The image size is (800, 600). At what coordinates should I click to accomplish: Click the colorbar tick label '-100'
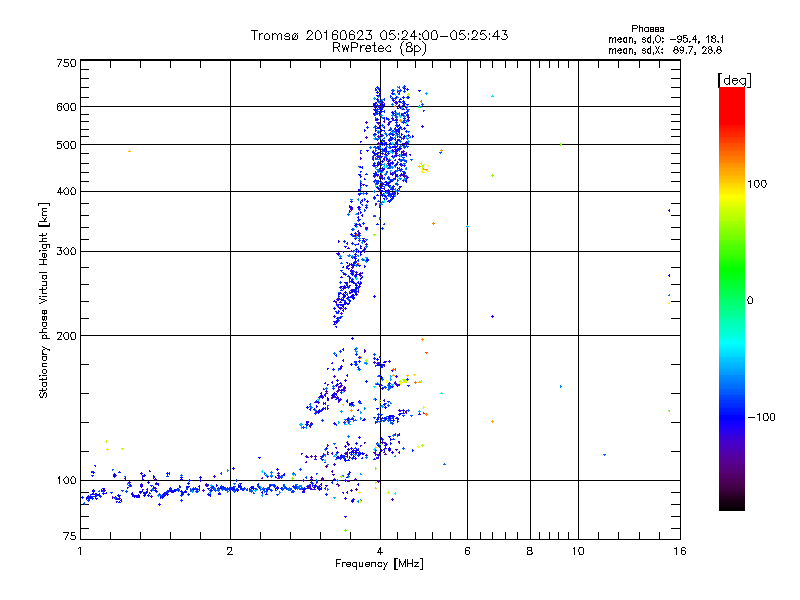point(761,417)
